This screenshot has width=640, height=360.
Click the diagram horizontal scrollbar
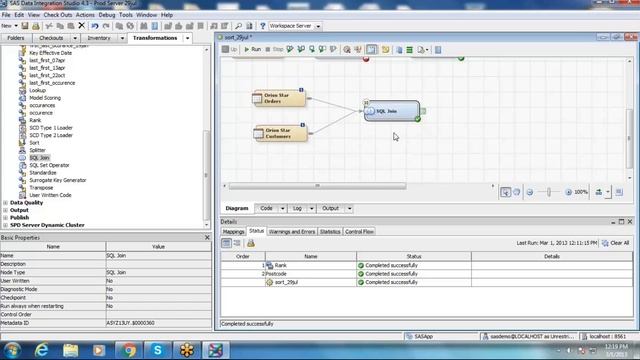tap(317, 186)
